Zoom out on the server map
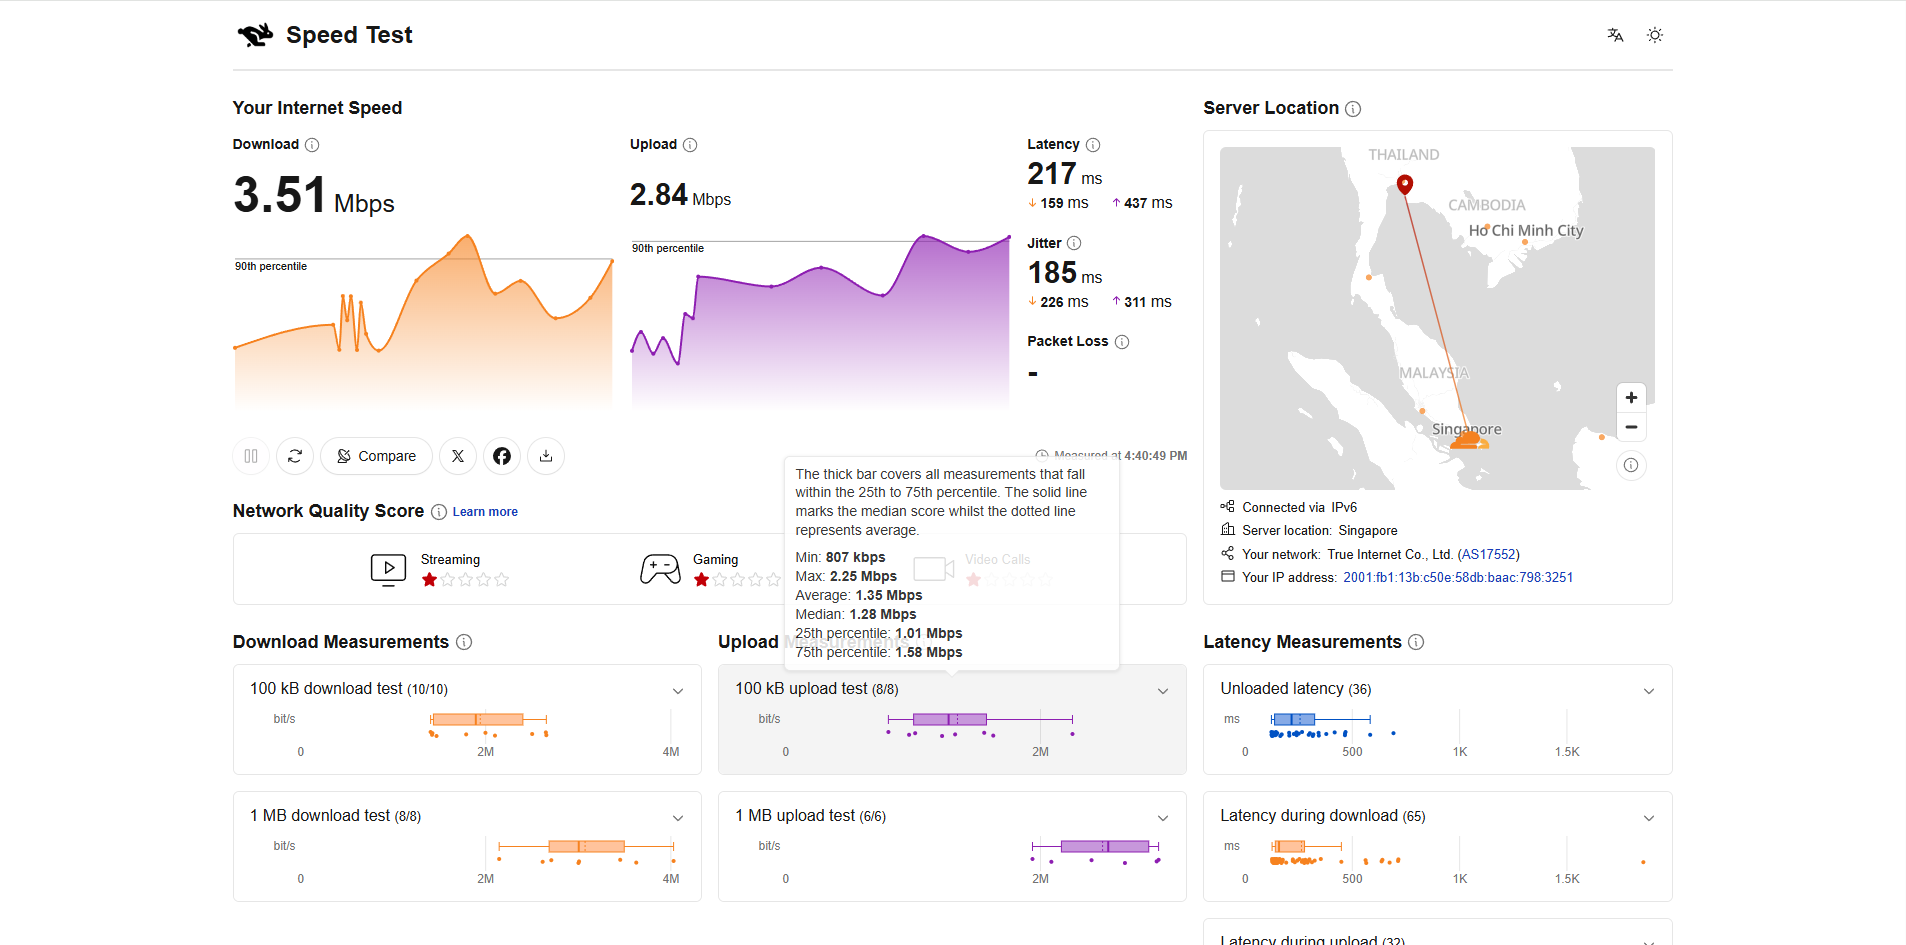1906x945 pixels. (1631, 427)
